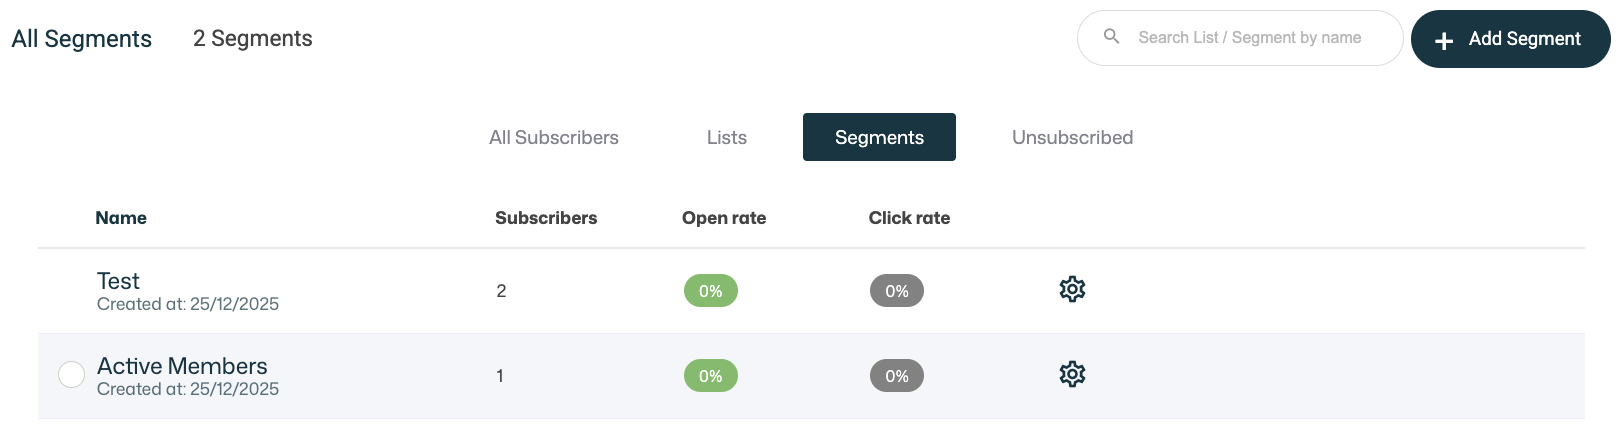Click Active Members gray click rate badge
Screen dimensions: 1622x442
point(896,376)
